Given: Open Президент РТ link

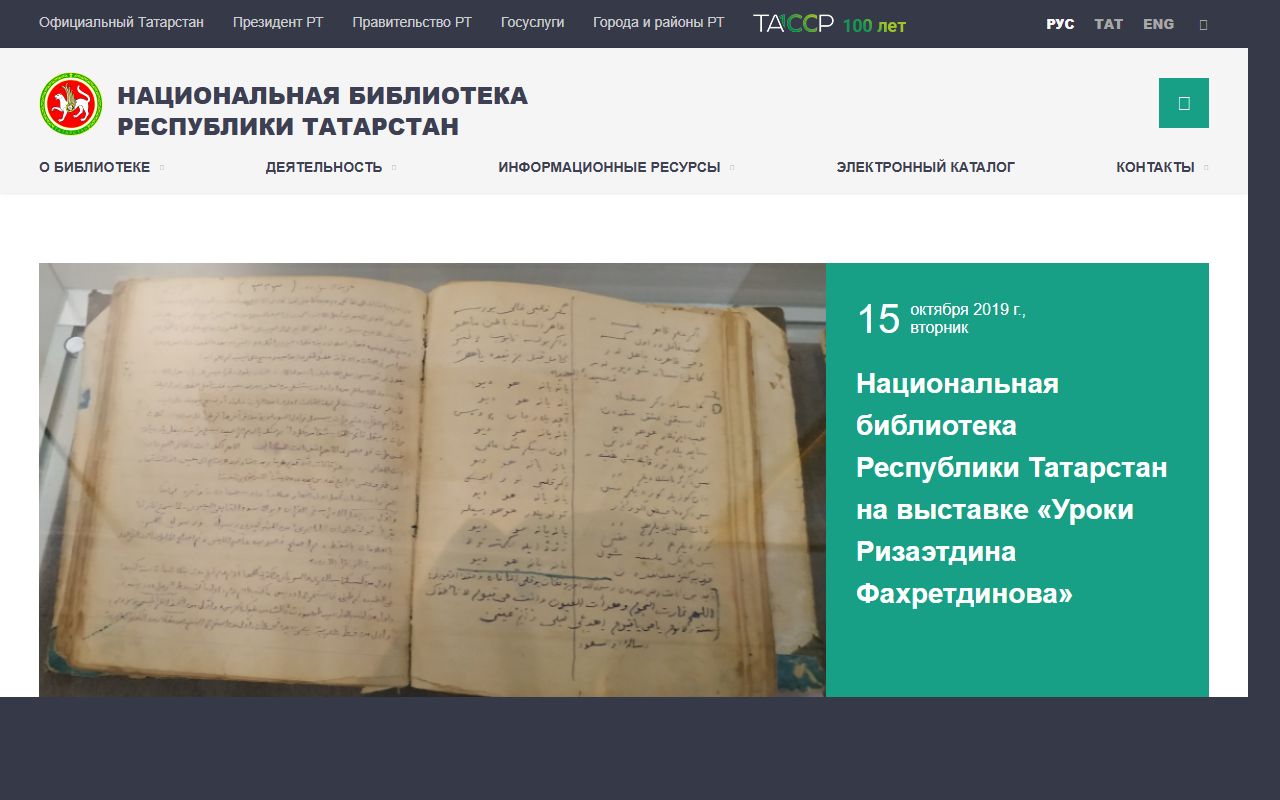Looking at the screenshot, I should 278,23.
